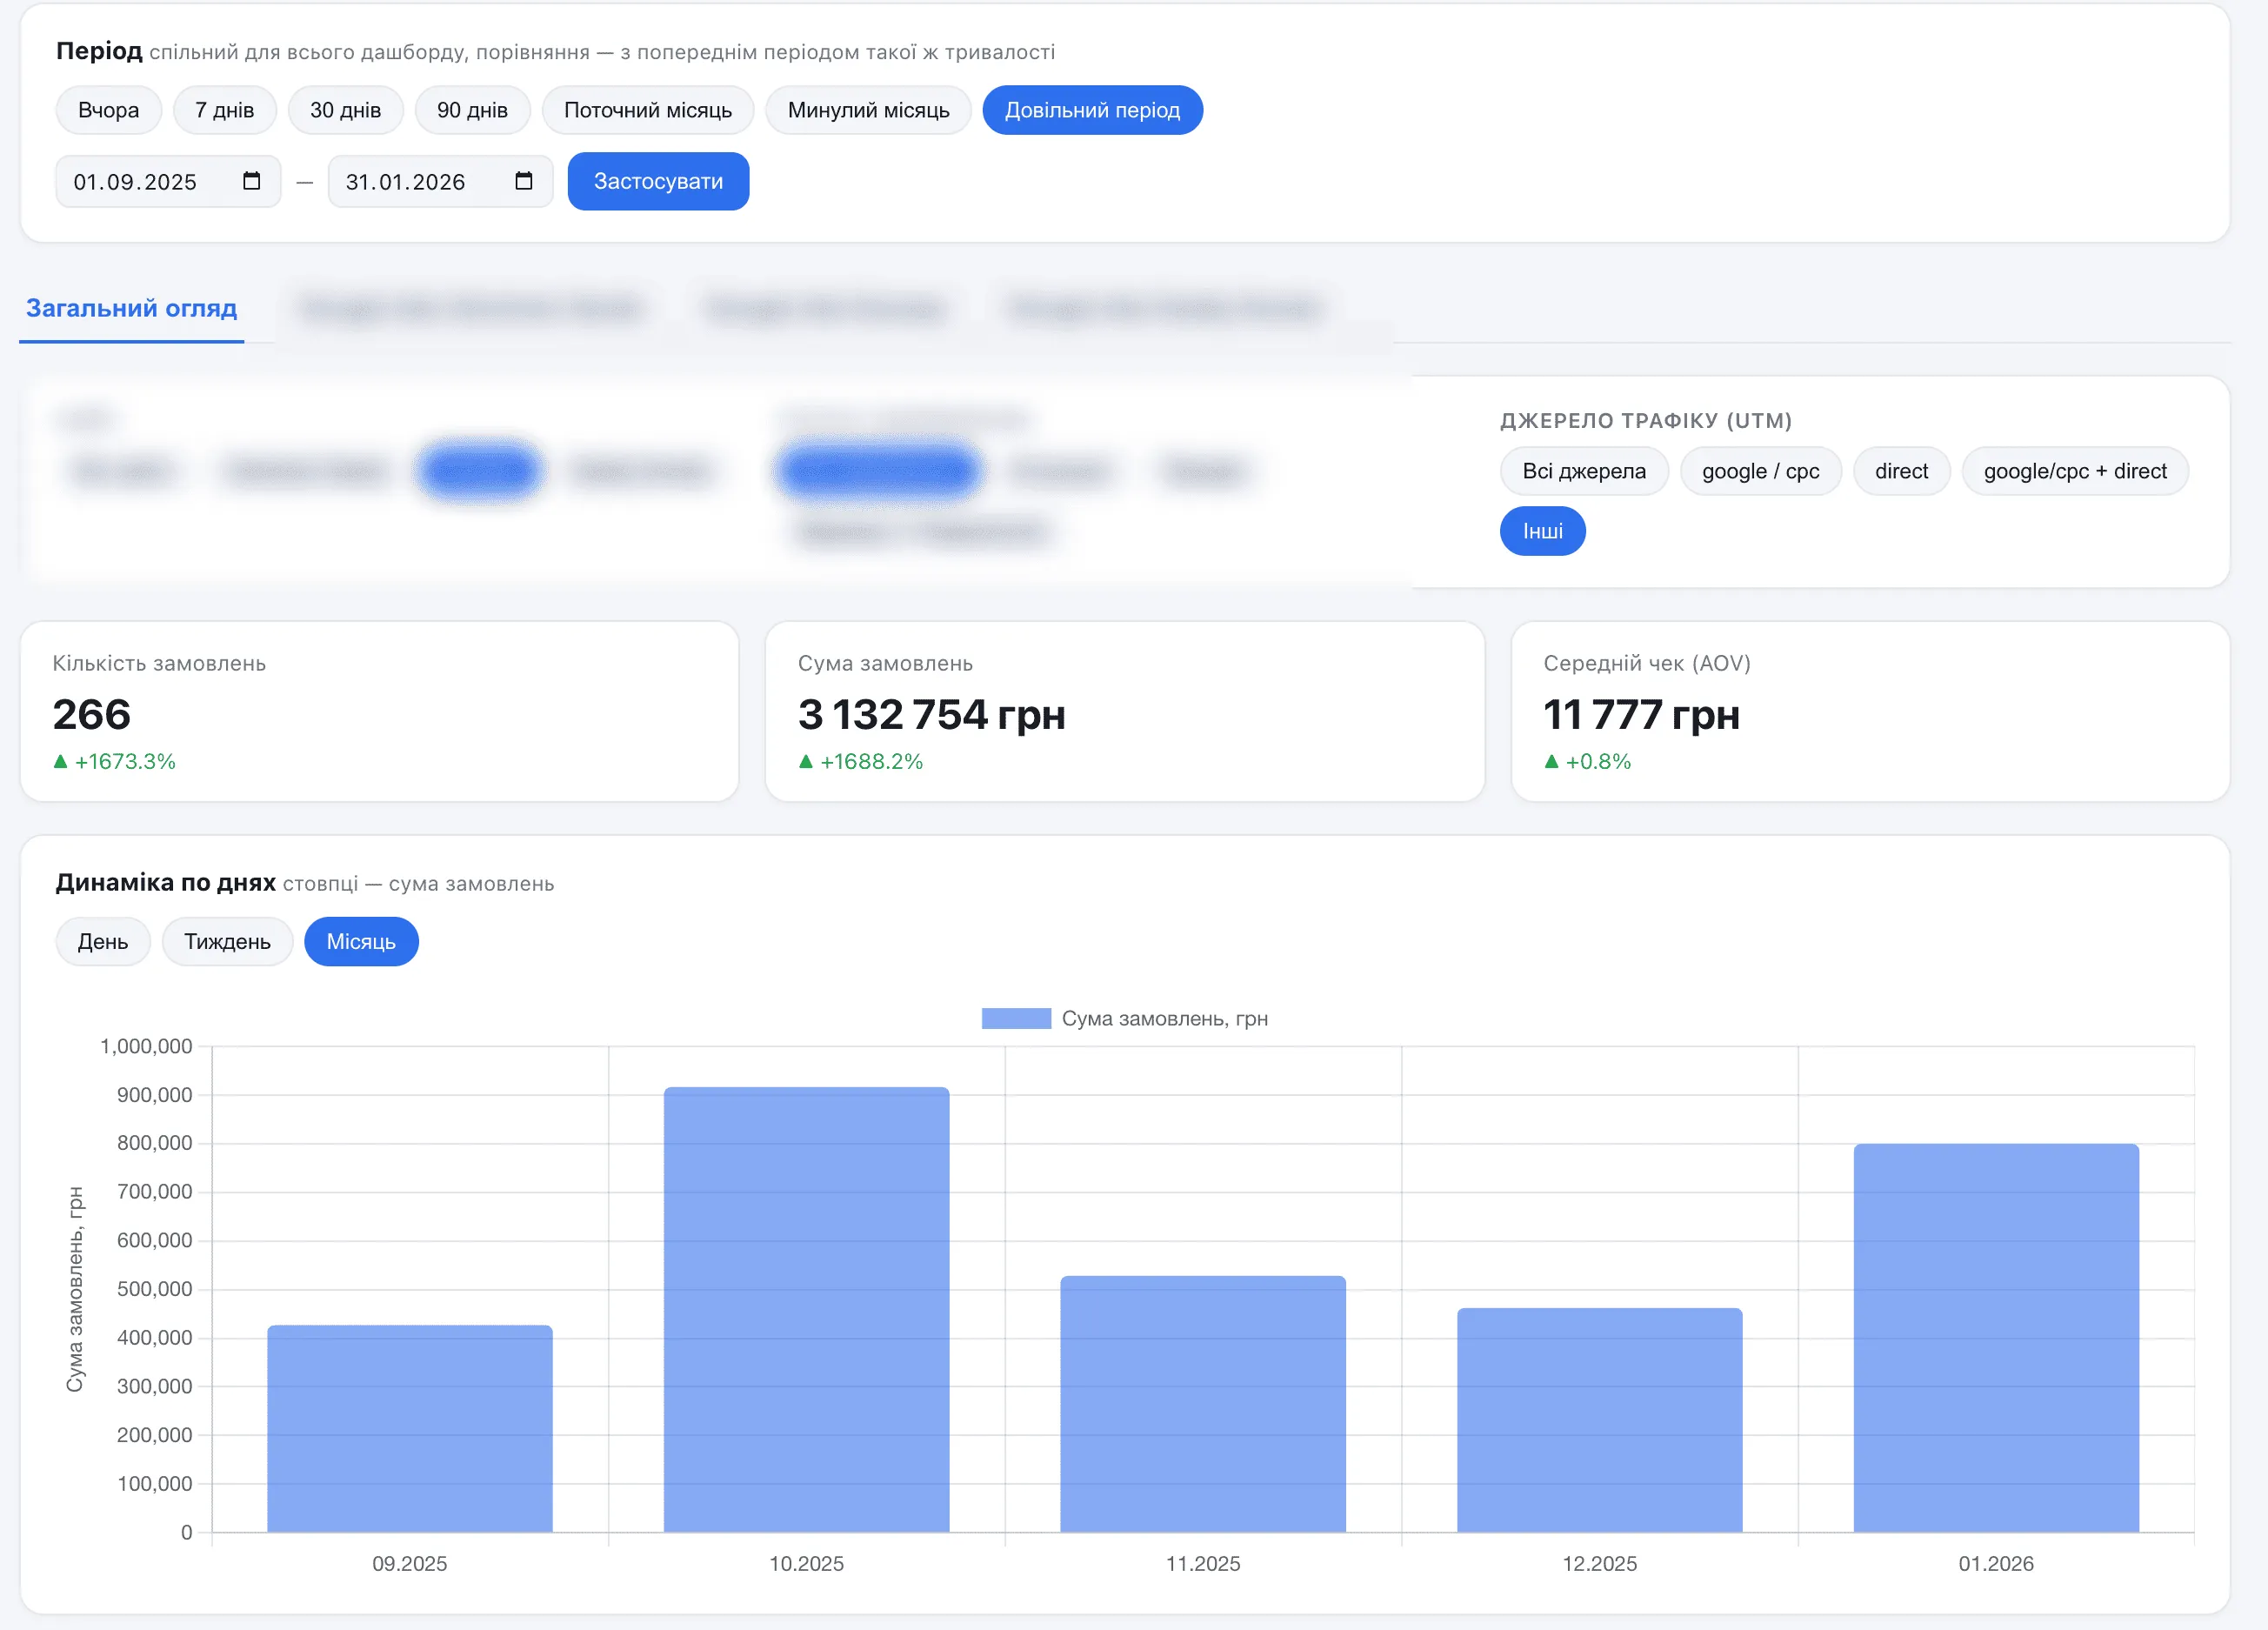Click the start date field 01.09.2025
The width and height of the screenshot is (2268, 1630).
[x=168, y=182]
